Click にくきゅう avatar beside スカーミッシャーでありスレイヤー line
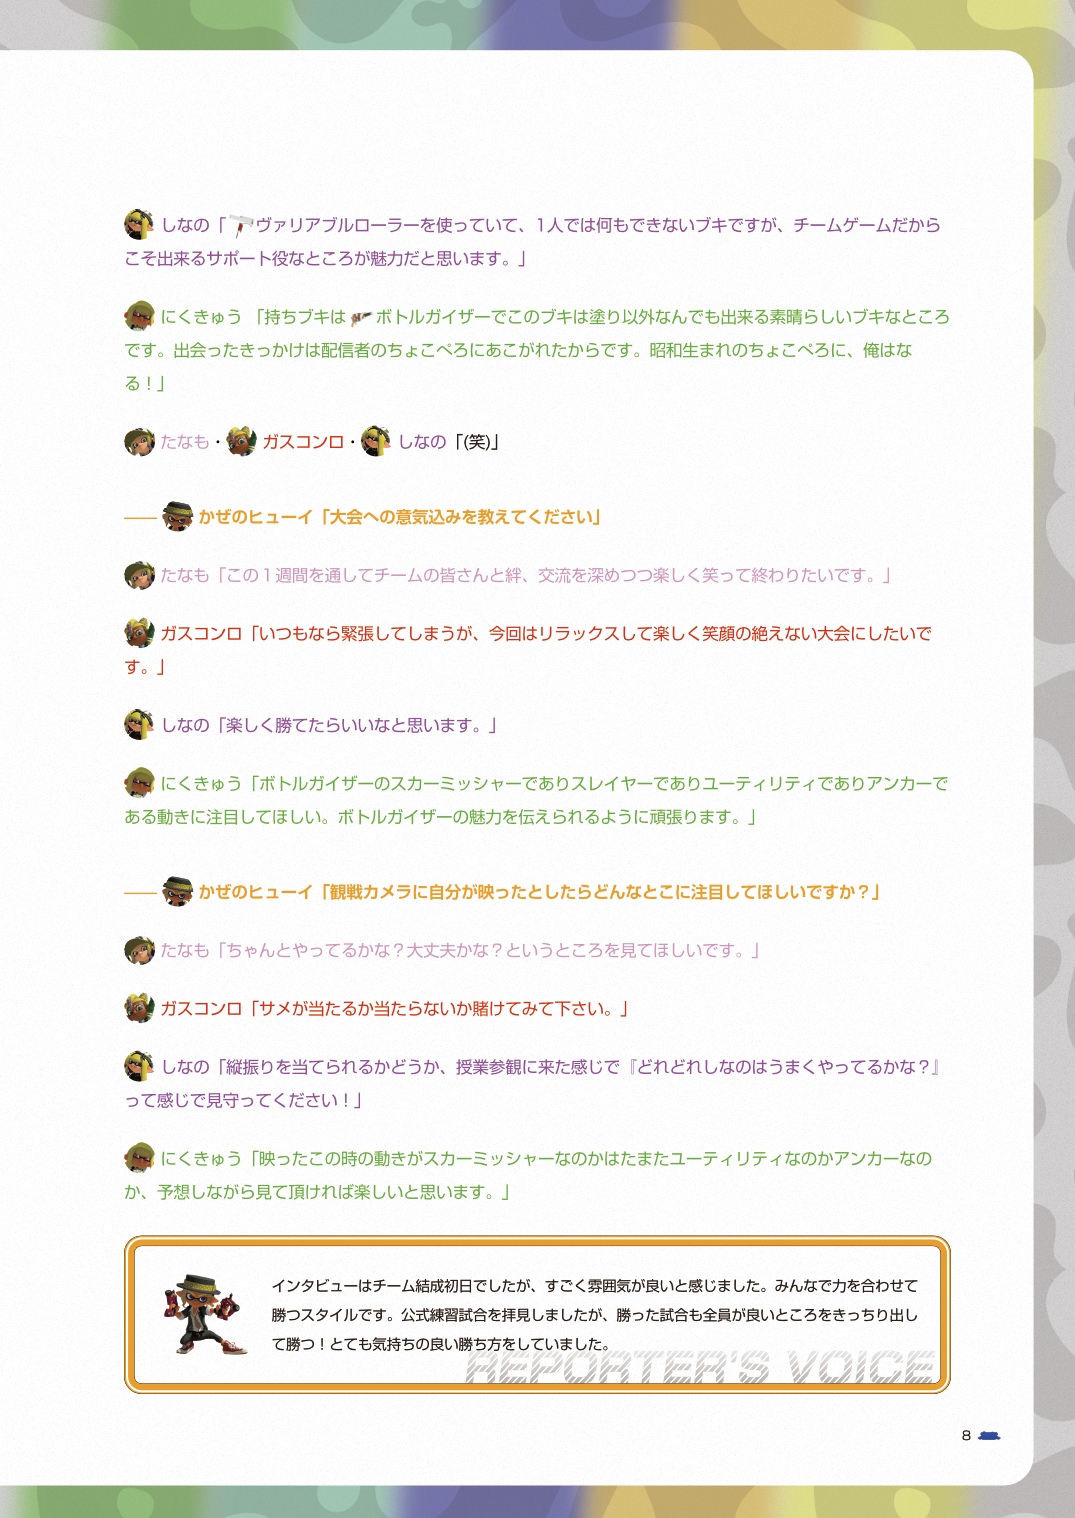1075x1518 pixels. click(139, 783)
